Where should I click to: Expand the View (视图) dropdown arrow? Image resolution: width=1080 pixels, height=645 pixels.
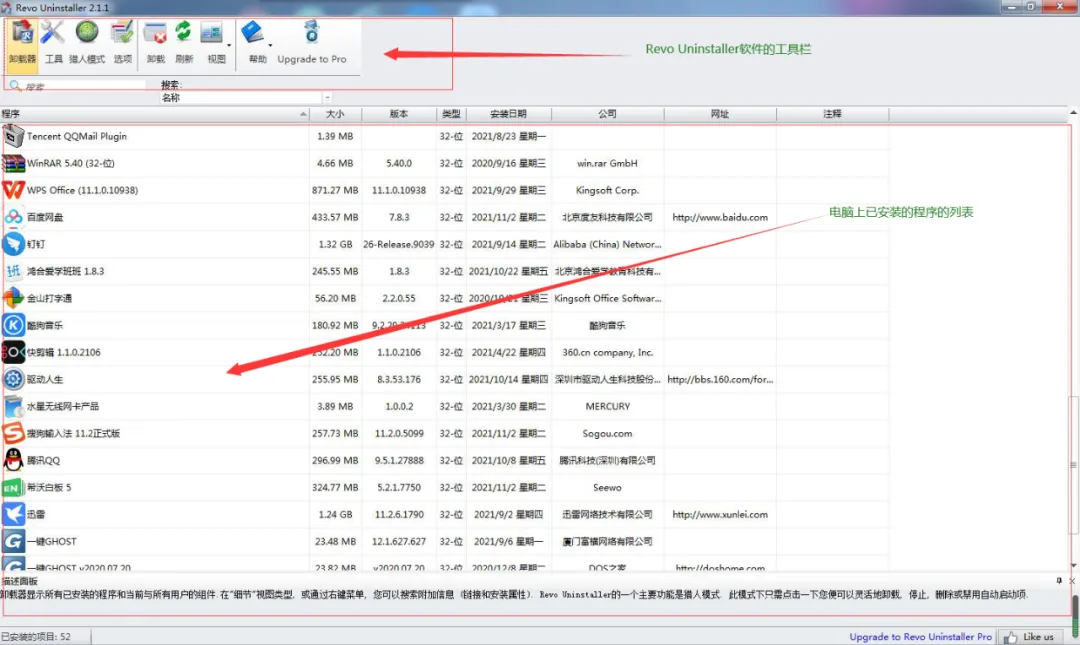[x=229, y=45]
